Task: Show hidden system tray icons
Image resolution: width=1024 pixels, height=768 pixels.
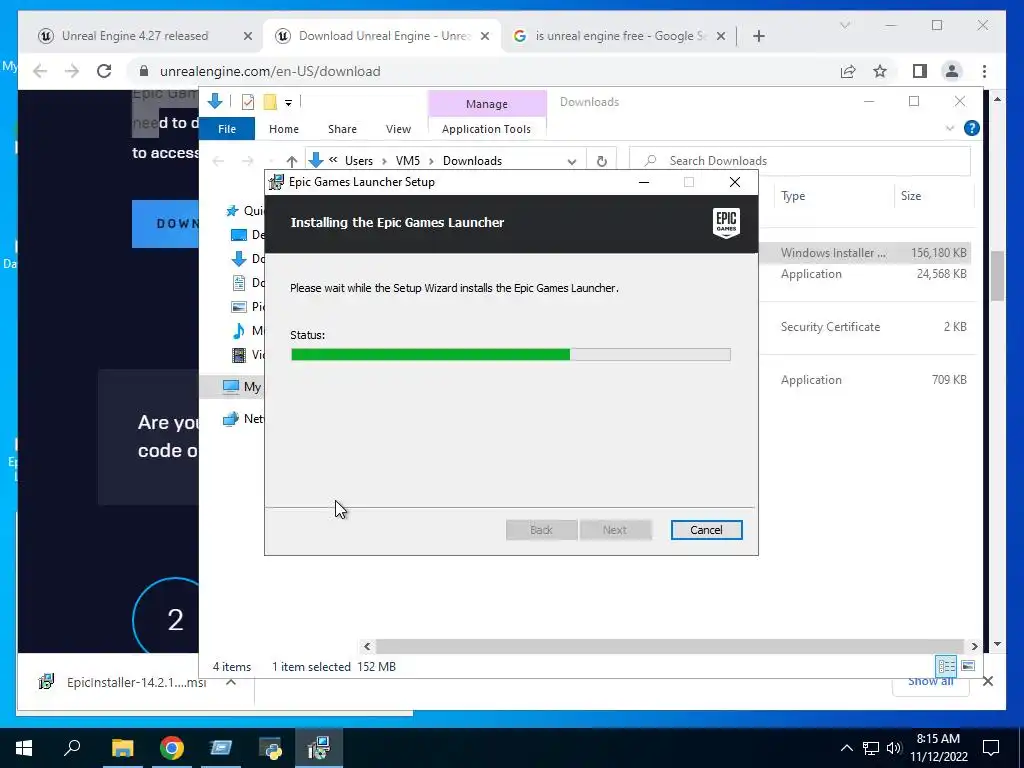Action: click(x=846, y=748)
